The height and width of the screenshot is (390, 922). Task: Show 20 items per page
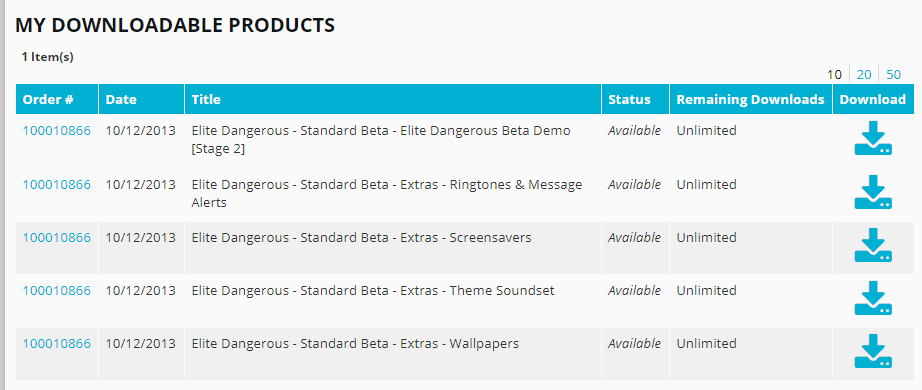[864, 75]
